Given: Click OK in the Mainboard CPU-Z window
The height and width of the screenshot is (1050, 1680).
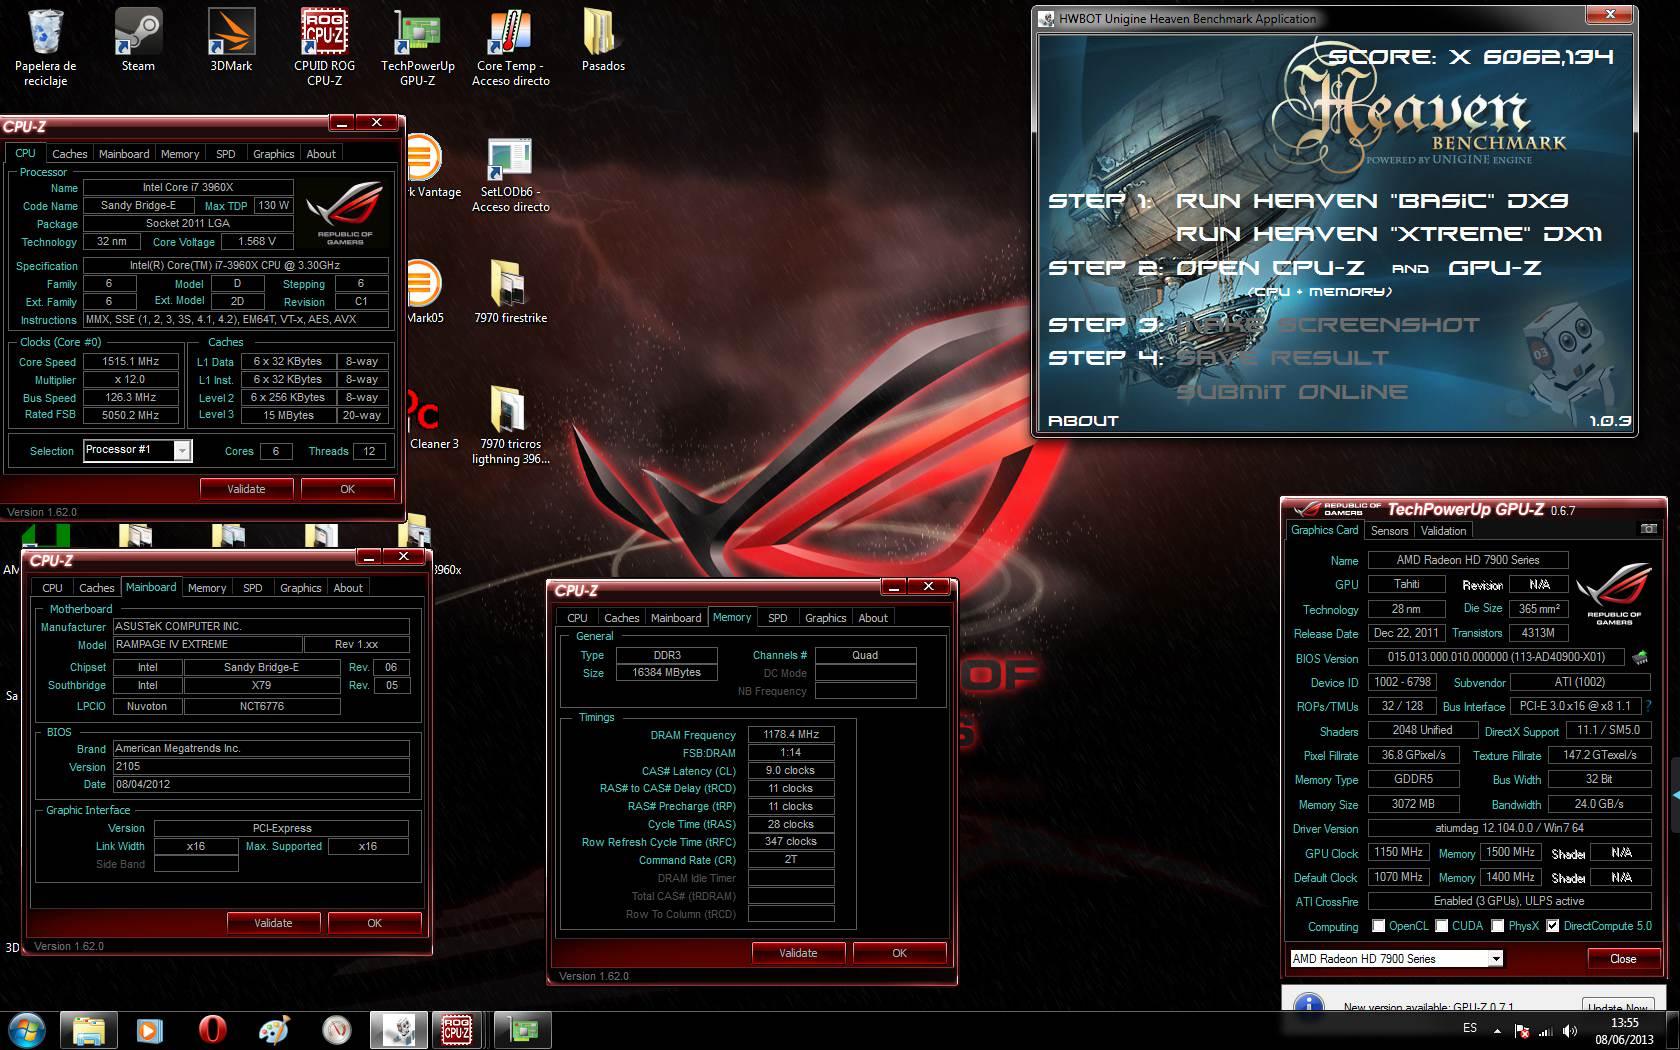Looking at the screenshot, I should [x=374, y=923].
